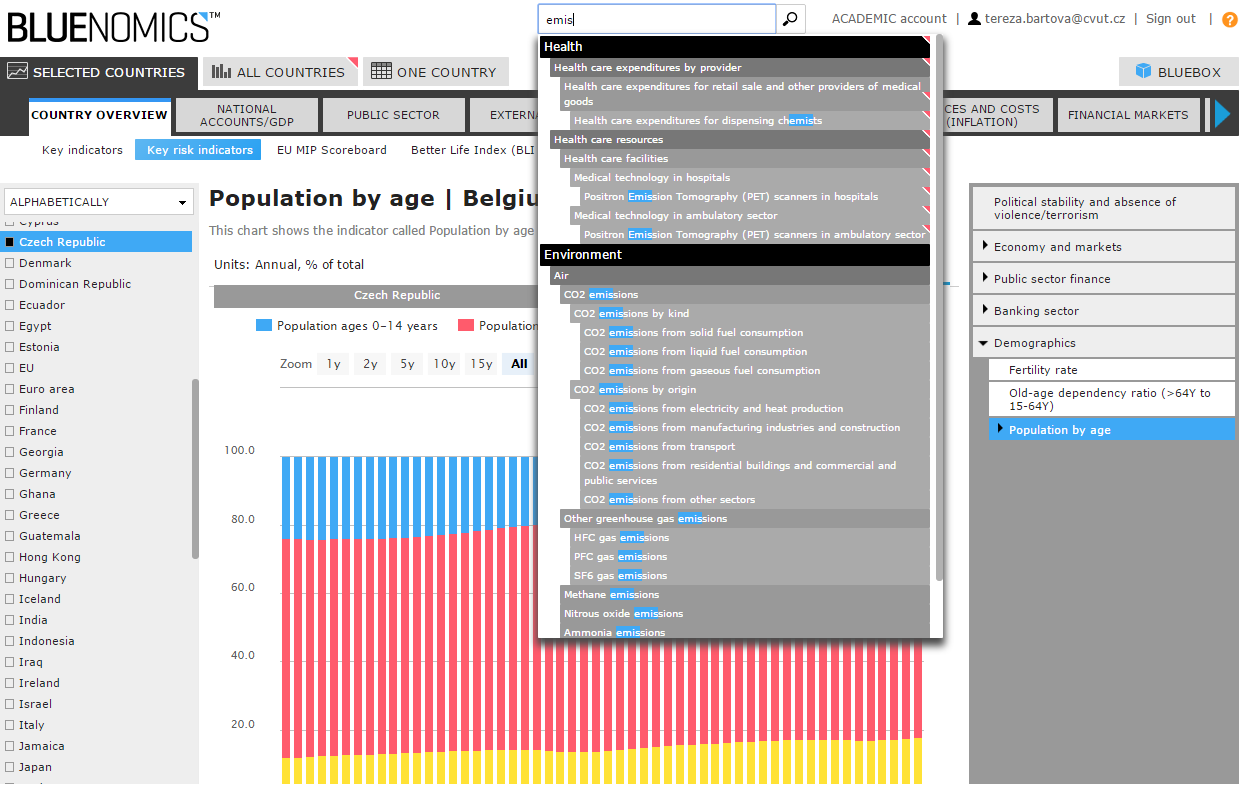Expand Public sector finance section
Image resolution: width=1244 pixels, height=810 pixels.
click(1104, 279)
